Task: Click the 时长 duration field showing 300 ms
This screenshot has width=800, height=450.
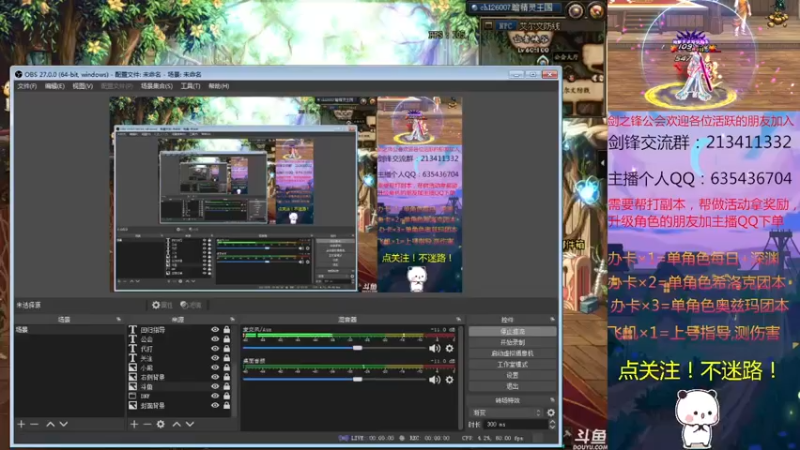Action: (x=515, y=424)
